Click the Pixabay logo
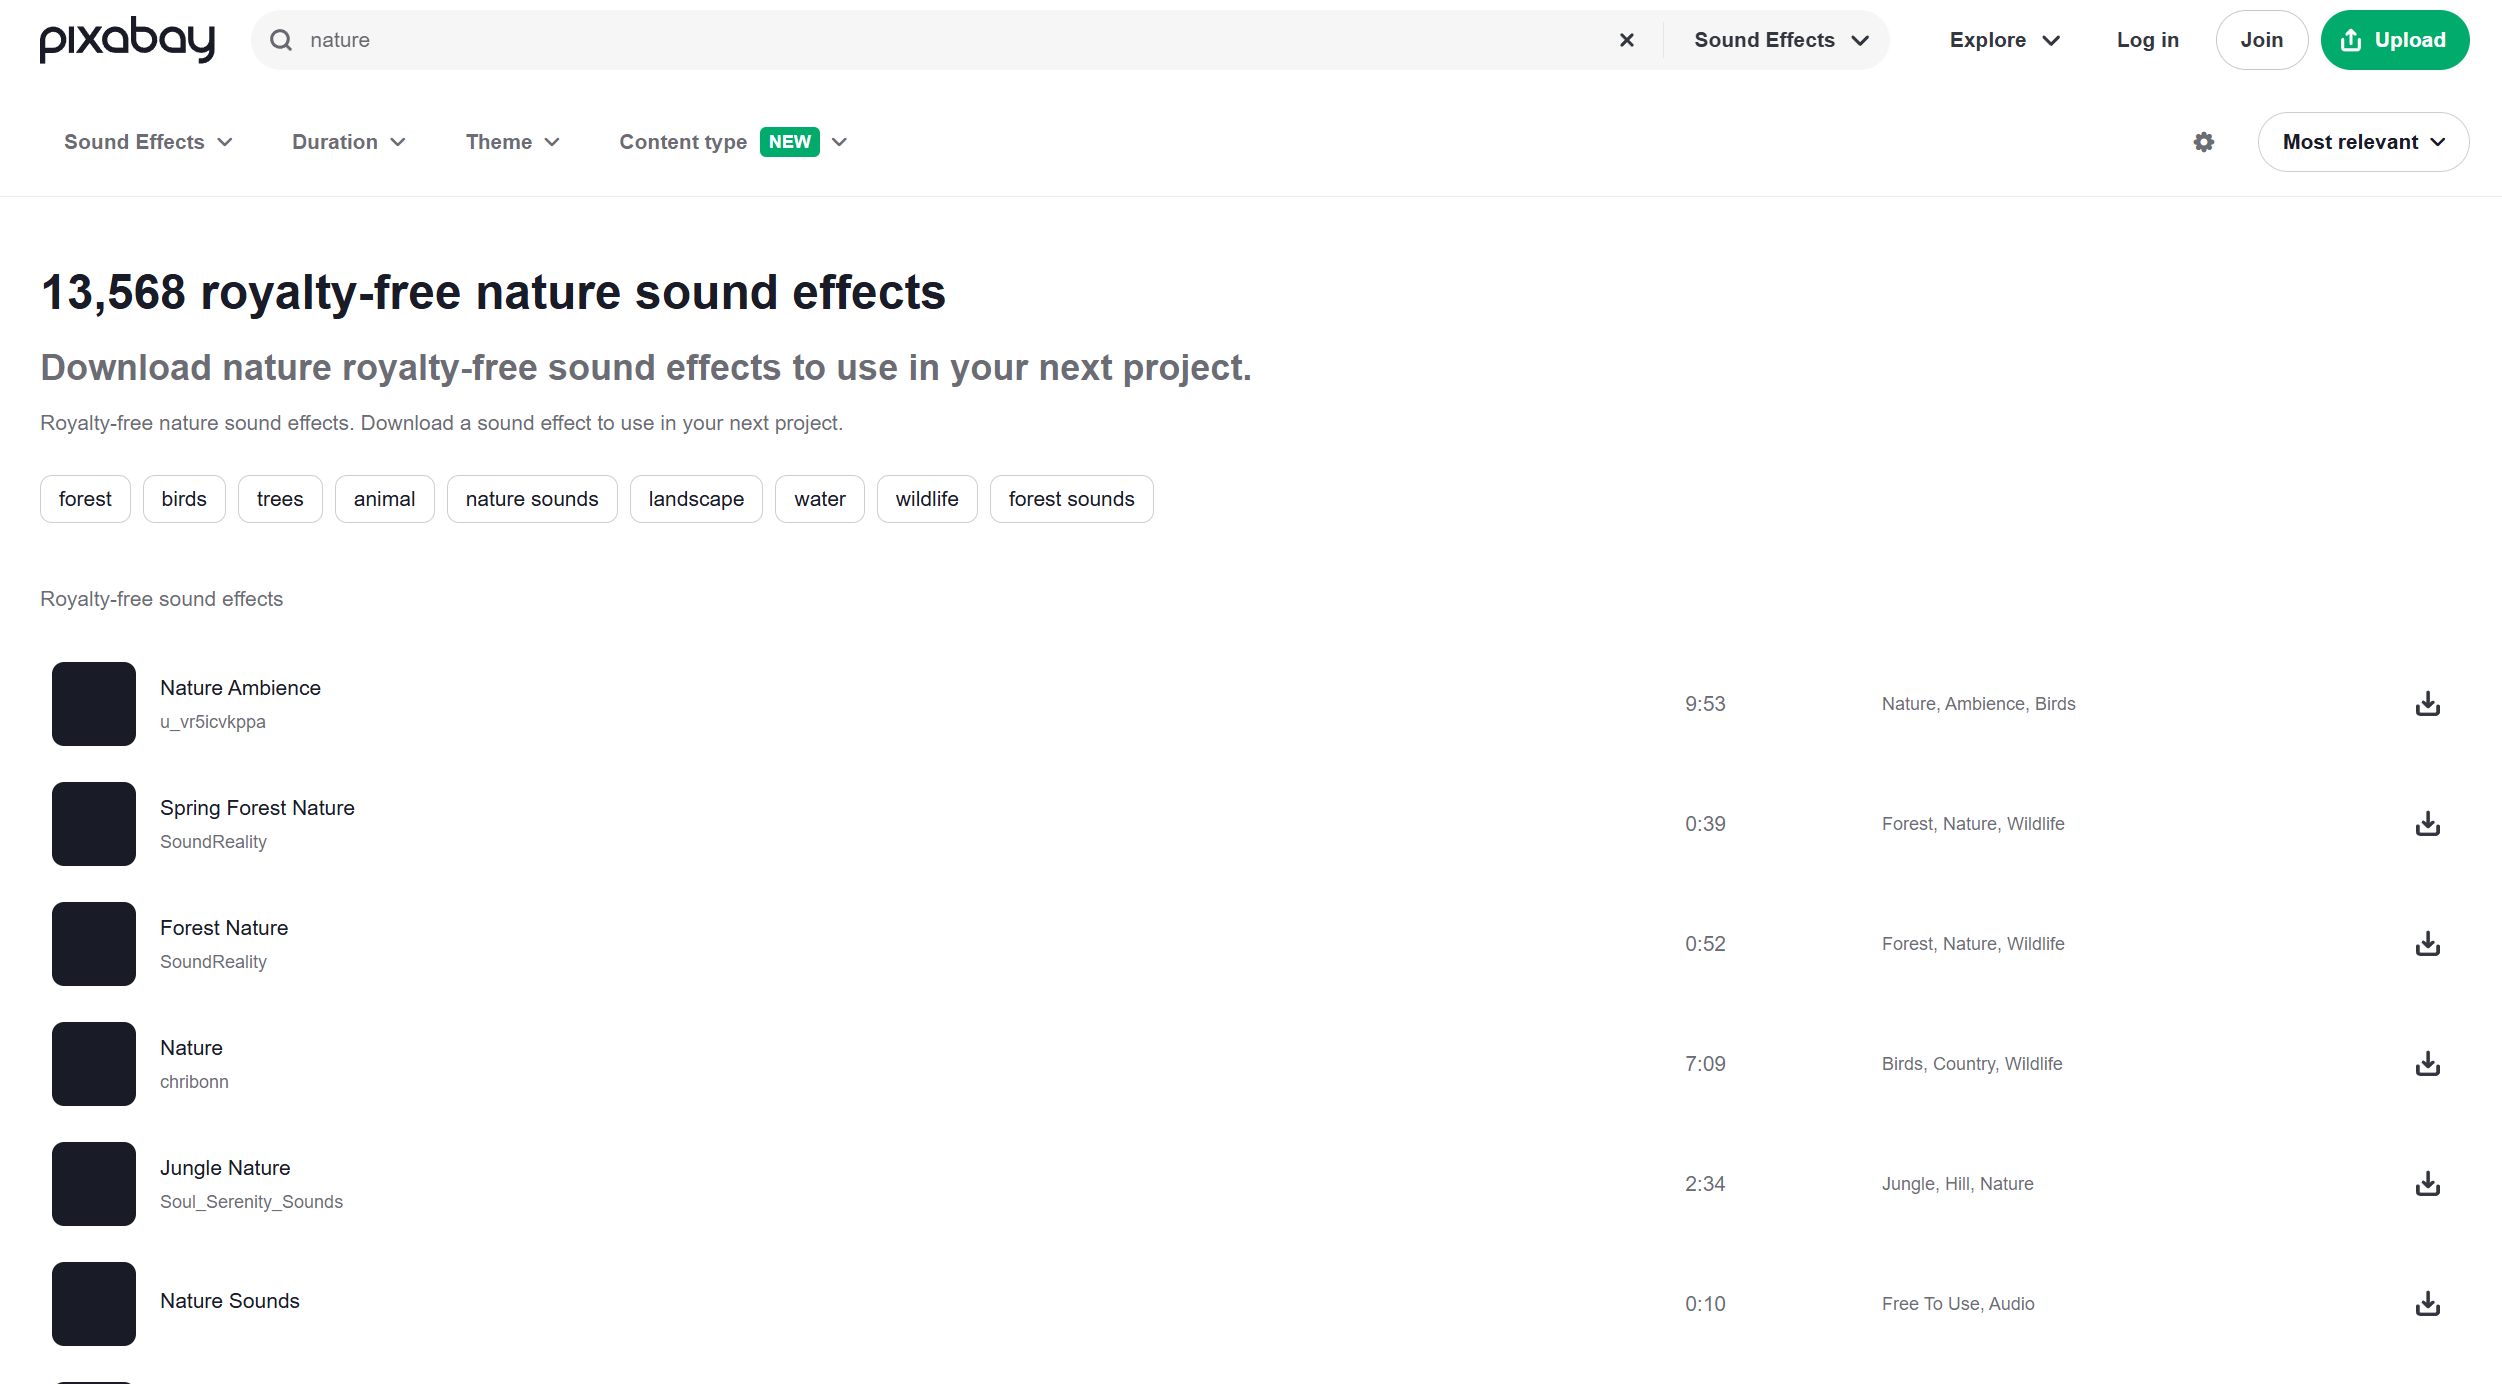 tap(127, 40)
